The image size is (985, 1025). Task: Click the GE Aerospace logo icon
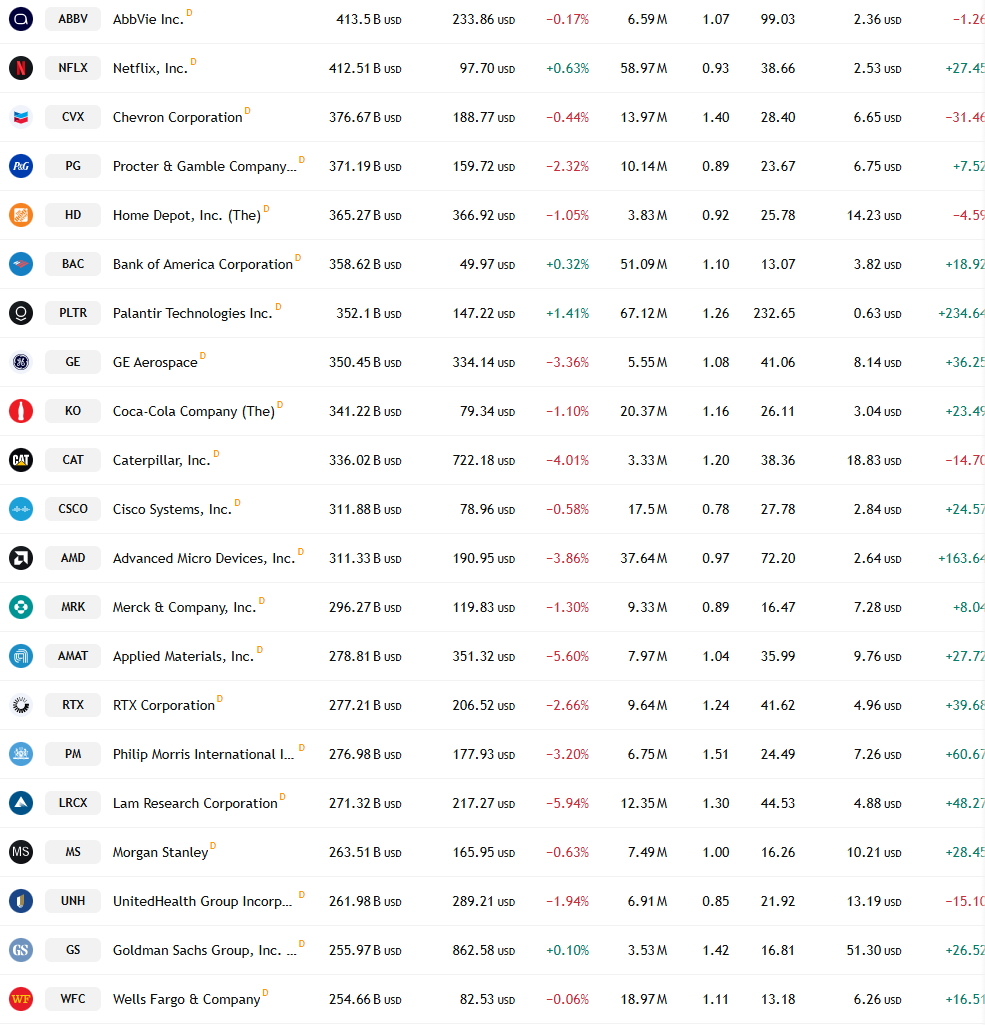21,362
